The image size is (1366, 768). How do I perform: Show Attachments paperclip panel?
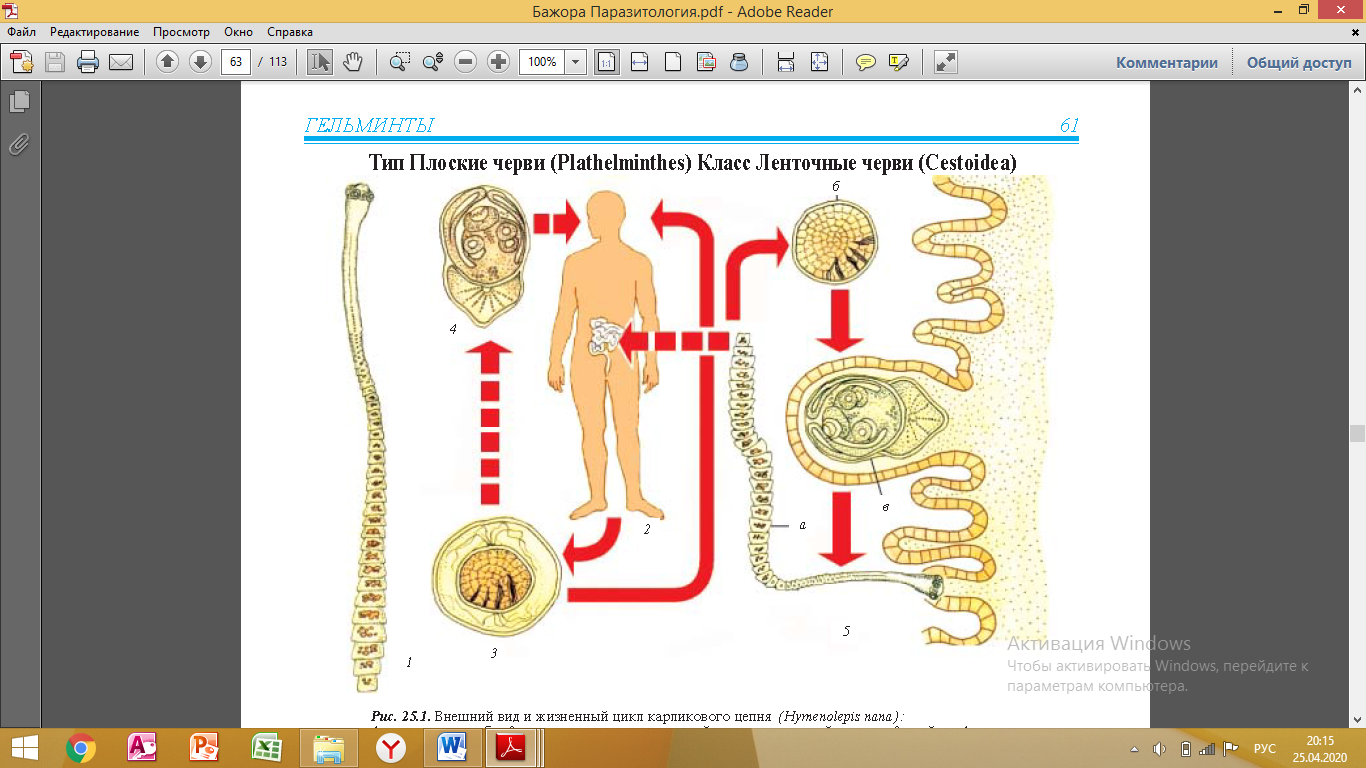tap(20, 145)
